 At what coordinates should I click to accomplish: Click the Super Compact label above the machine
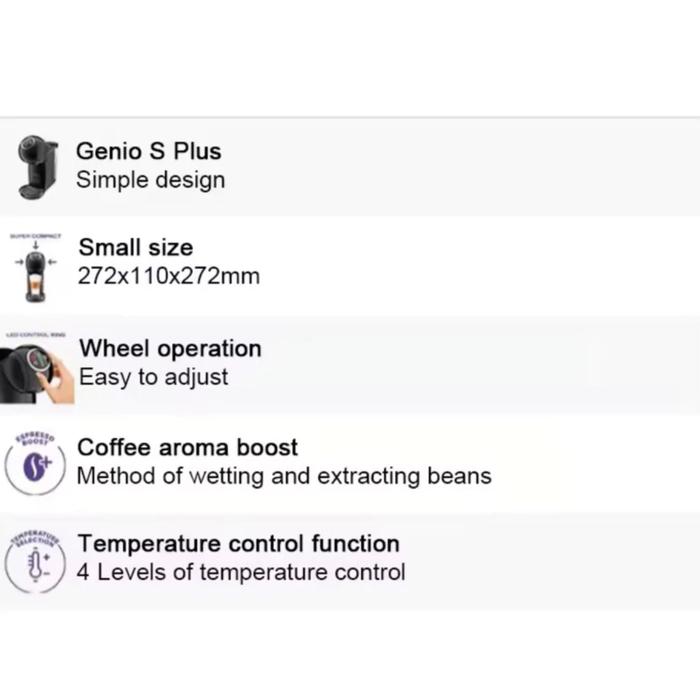(36, 237)
